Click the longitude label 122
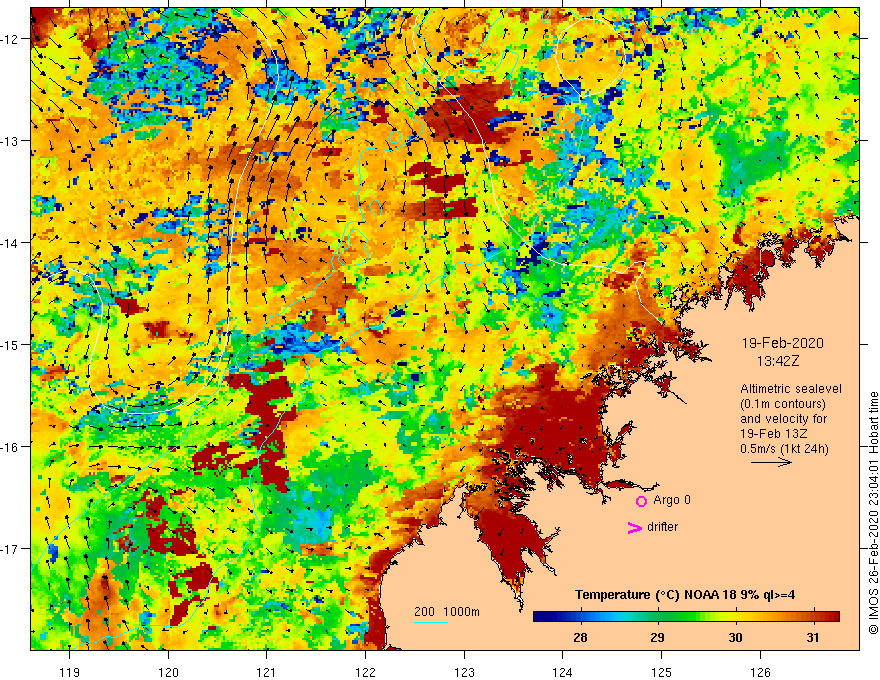The width and height of the screenshot is (880, 680). [365, 672]
